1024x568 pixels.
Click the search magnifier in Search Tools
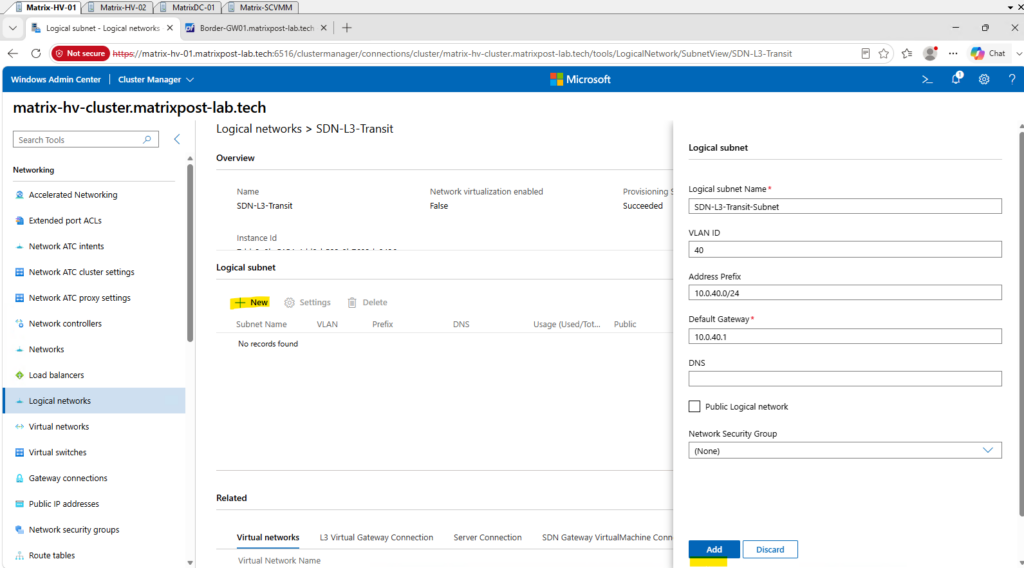147,140
